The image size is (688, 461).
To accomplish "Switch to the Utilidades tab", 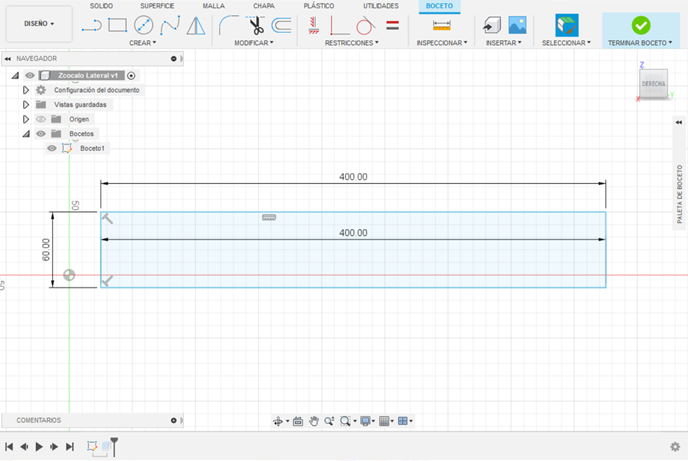I will click(381, 6).
